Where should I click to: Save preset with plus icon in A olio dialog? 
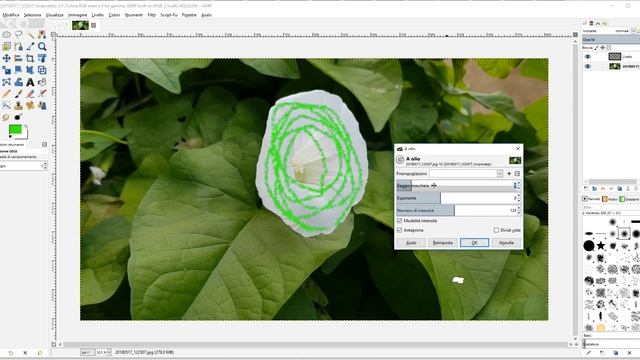[x=509, y=174]
